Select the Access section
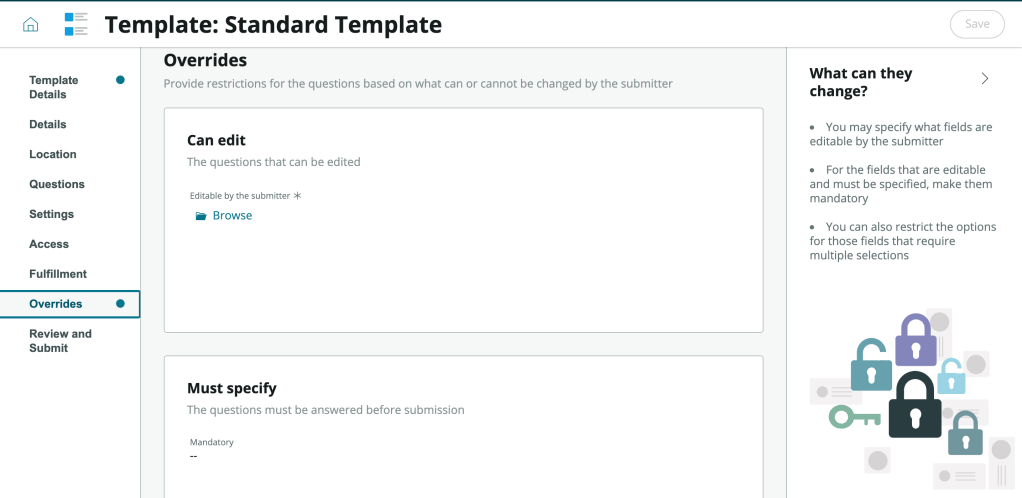Screen dimensions: 1022x498 [49, 244]
